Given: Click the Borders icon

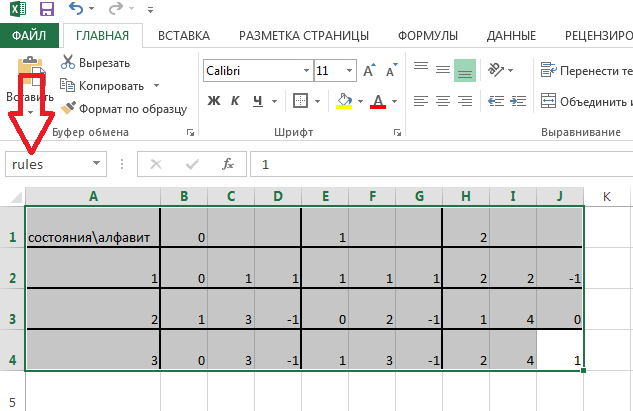Looking at the screenshot, I should click(x=300, y=101).
